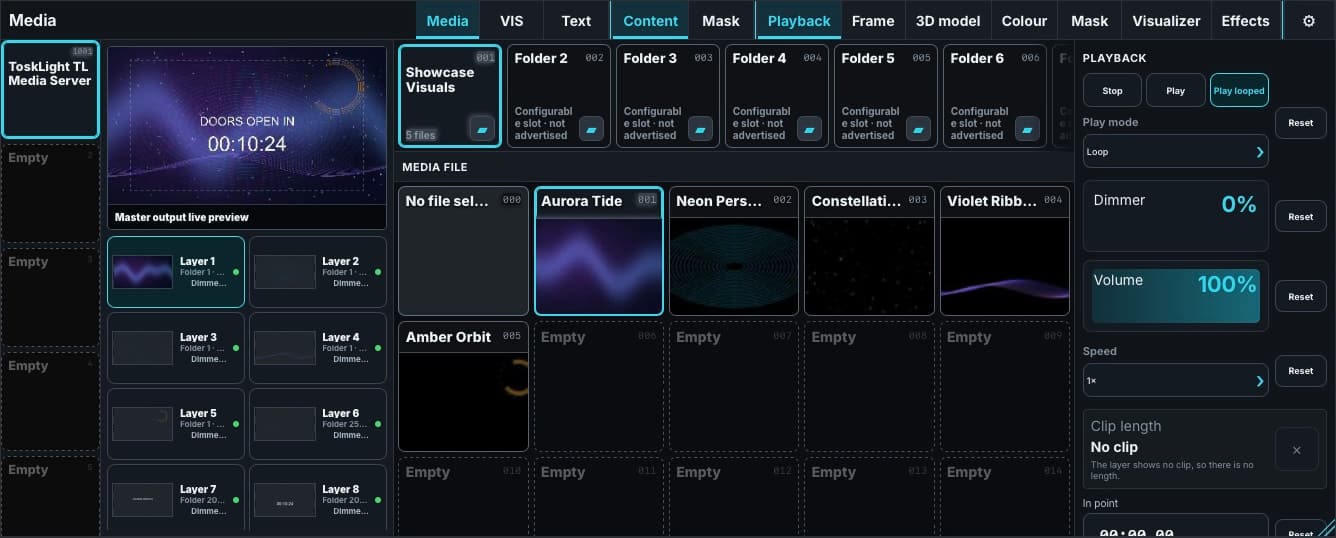Open the Effects tab

(x=1246, y=20)
